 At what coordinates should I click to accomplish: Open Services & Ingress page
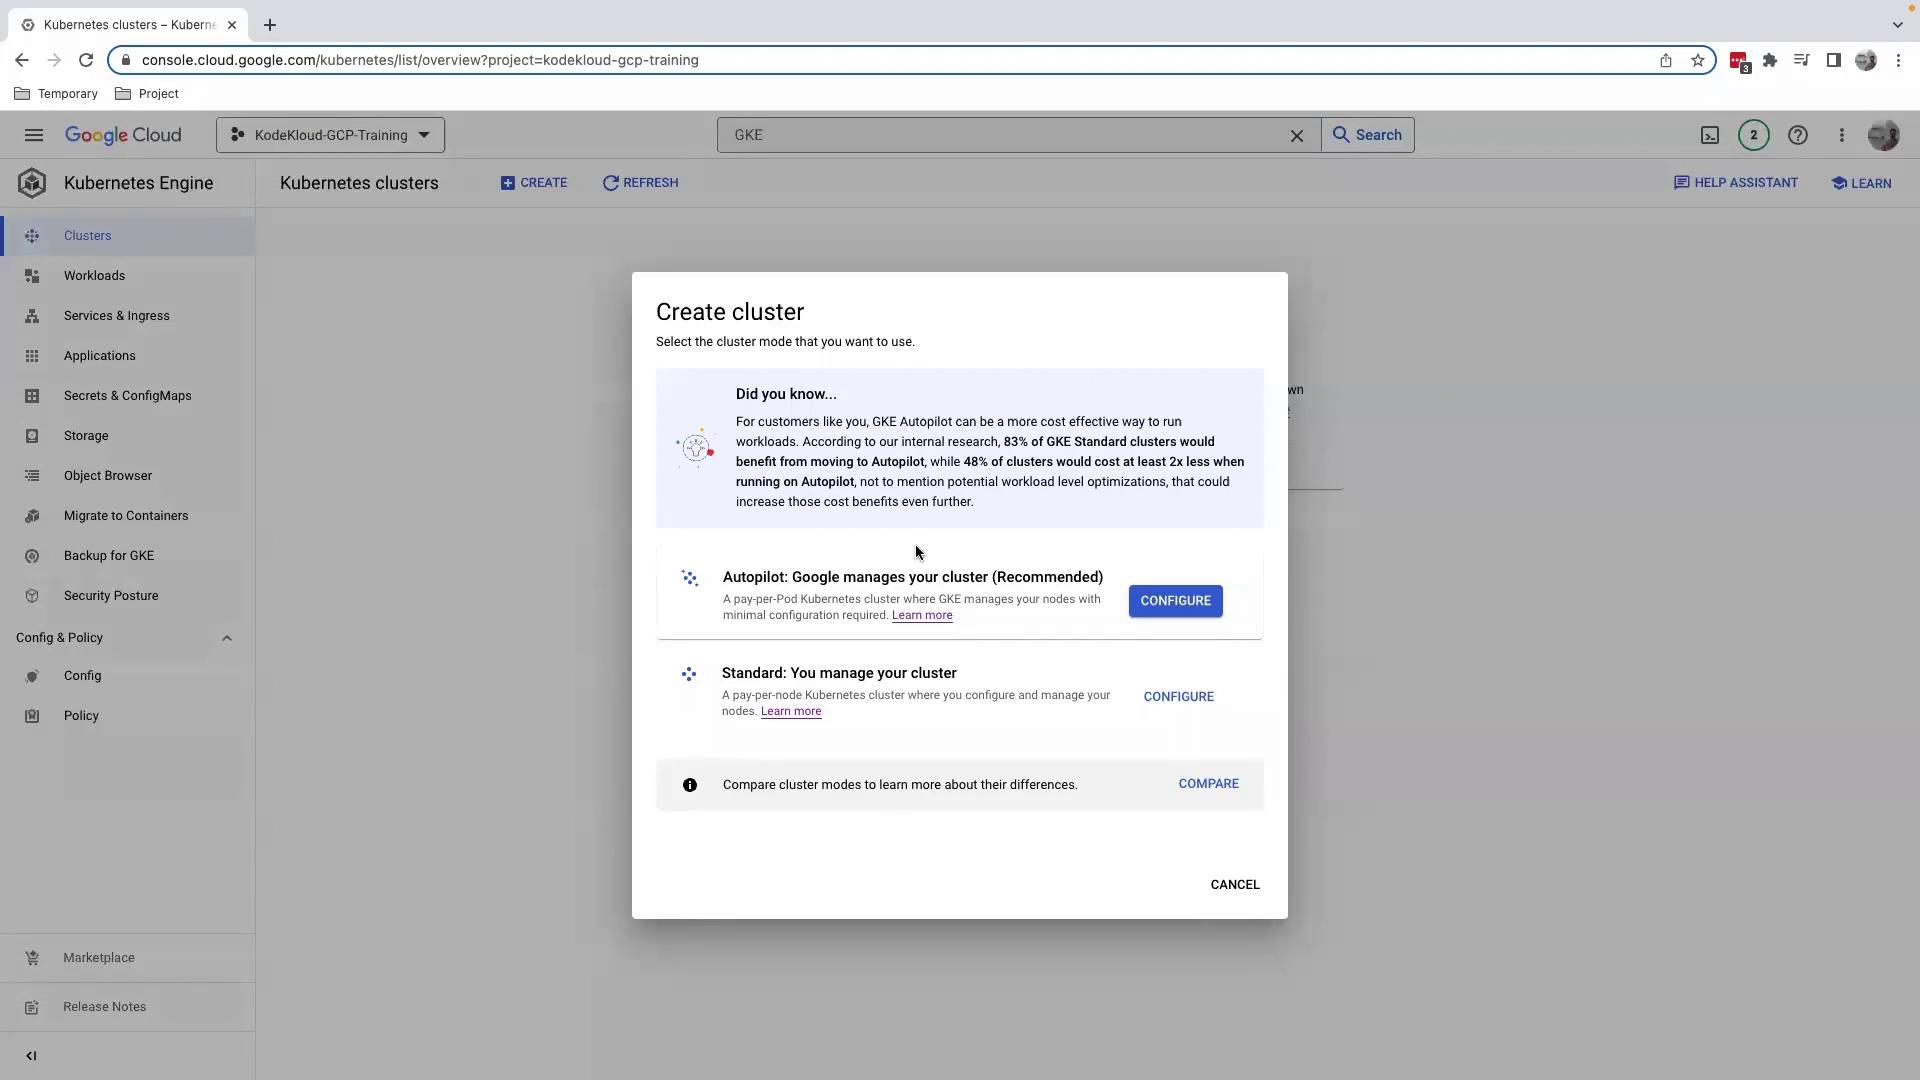point(116,316)
